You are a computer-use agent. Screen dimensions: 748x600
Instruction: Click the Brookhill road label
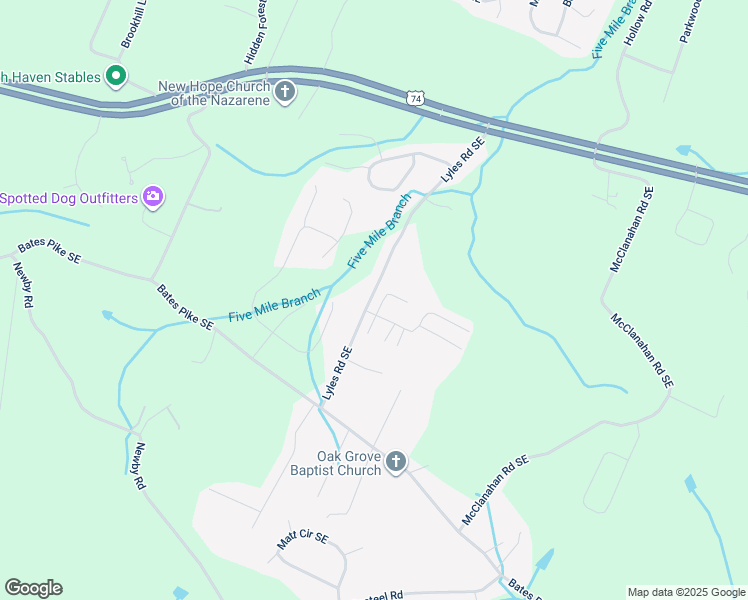click(x=133, y=24)
